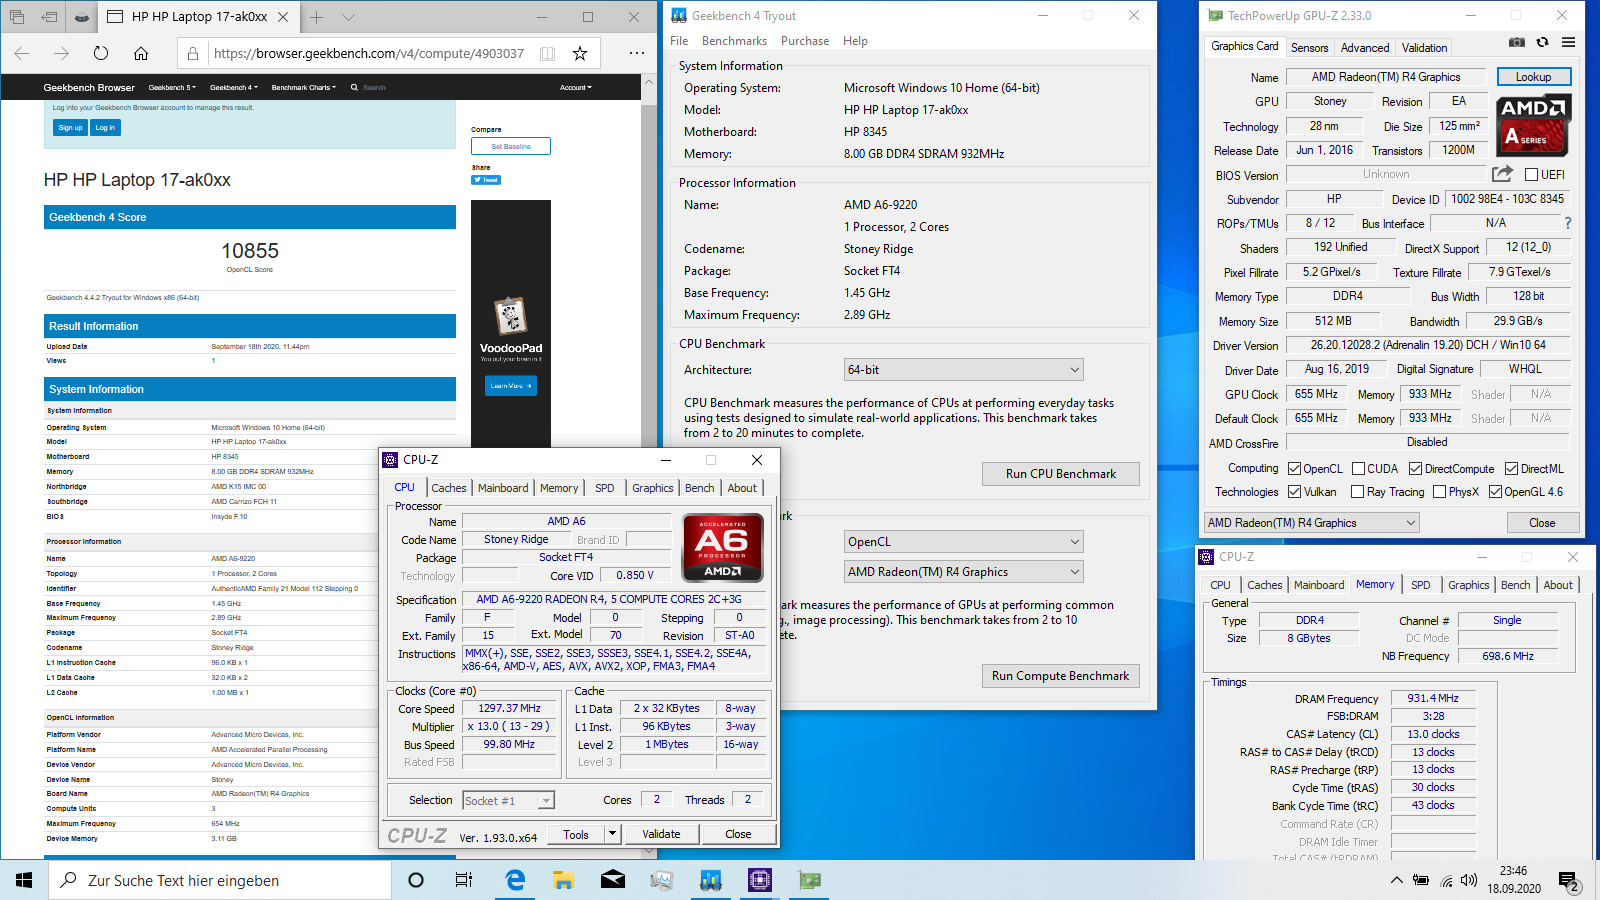The width and height of the screenshot is (1600, 900).
Task: Click the AMD A-Series logo in GPU-Z
Action: click(1534, 125)
